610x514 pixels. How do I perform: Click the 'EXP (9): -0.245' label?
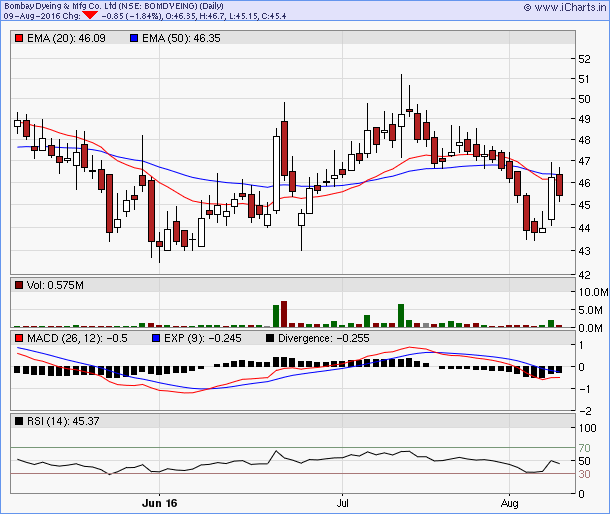(203, 338)
